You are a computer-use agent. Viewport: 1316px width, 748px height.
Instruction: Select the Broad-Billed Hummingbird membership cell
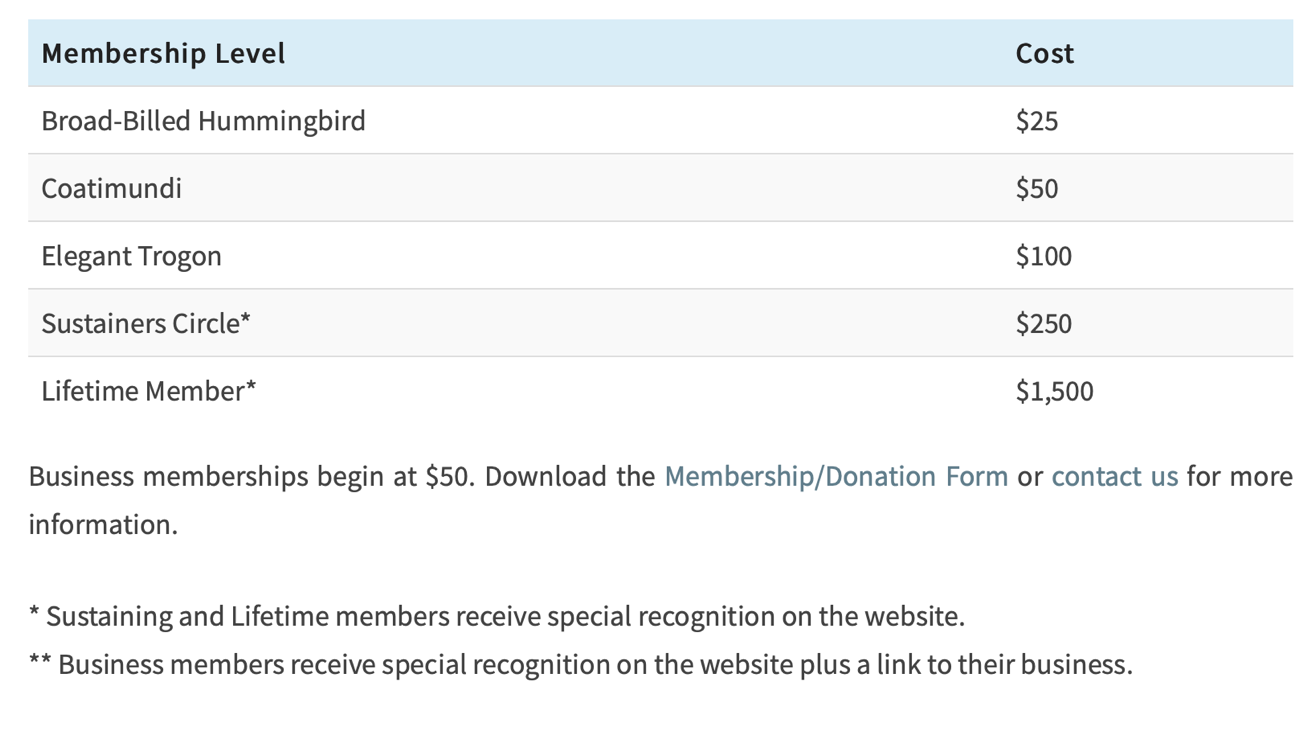[x=203, y=121]
